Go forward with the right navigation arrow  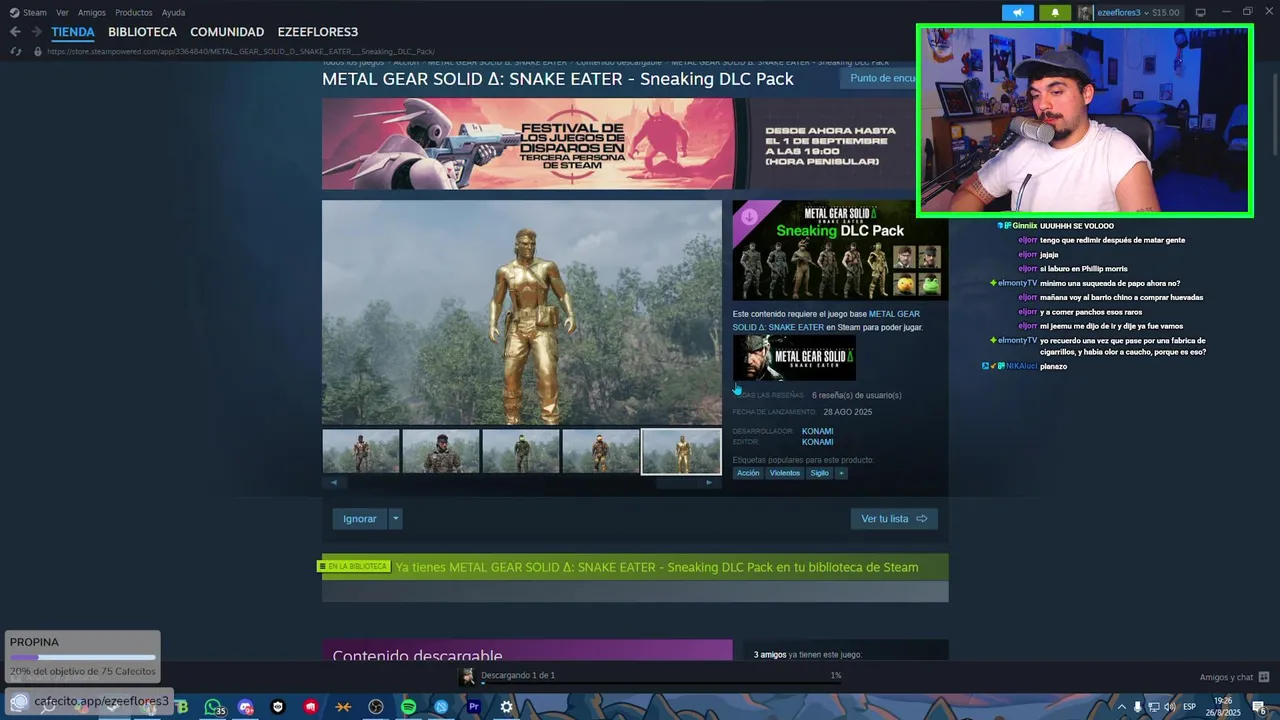36,32
